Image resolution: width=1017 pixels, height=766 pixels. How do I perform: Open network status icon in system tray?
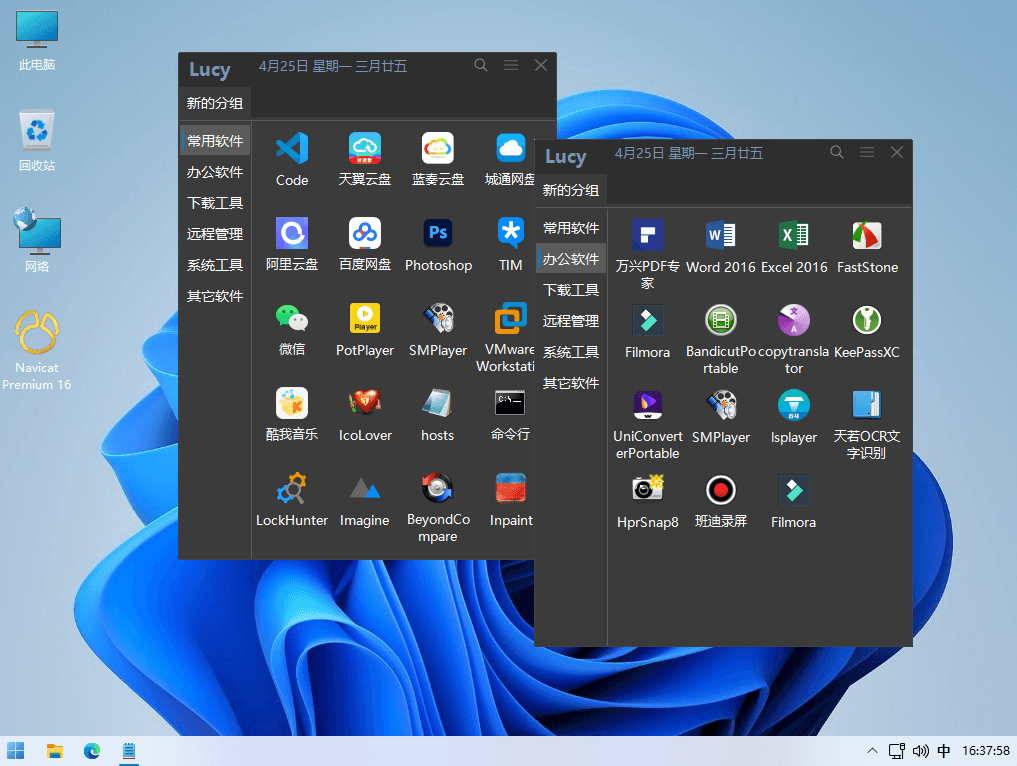pos(897,751)
